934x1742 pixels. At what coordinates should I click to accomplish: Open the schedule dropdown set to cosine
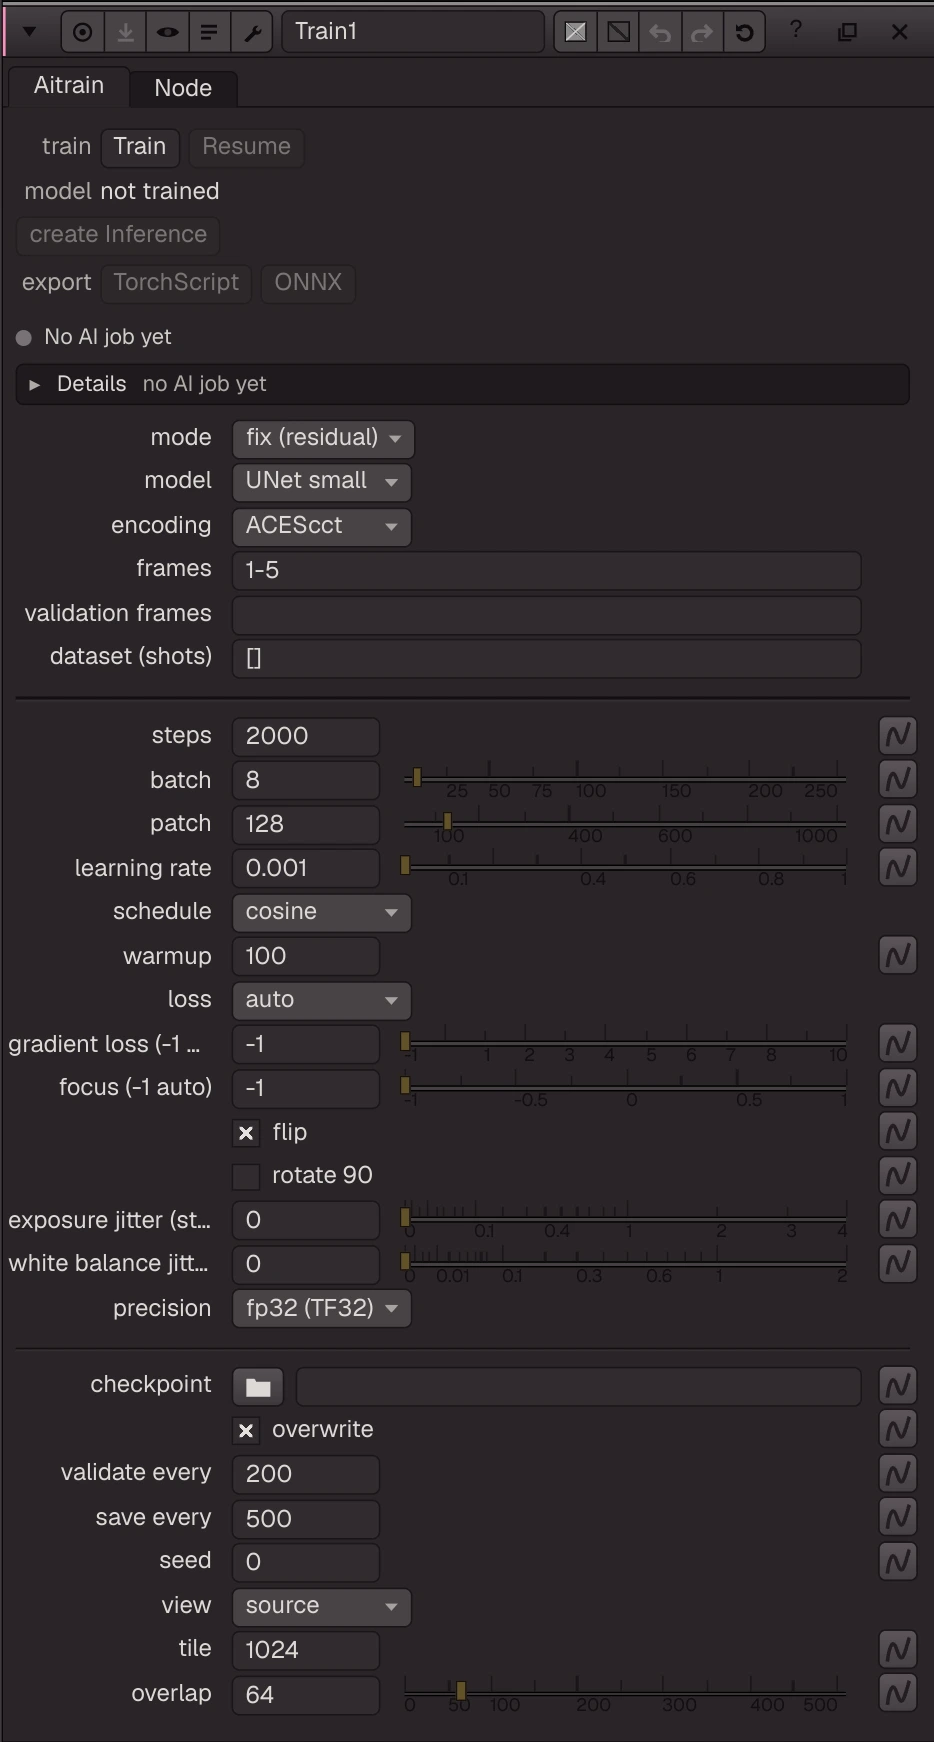[321, 912]
